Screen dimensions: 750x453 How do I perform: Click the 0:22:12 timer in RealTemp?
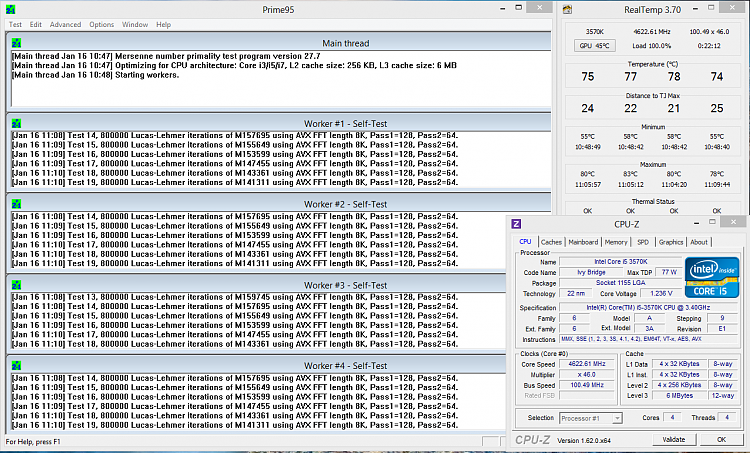pyautogui.click(x=709, y=46)
